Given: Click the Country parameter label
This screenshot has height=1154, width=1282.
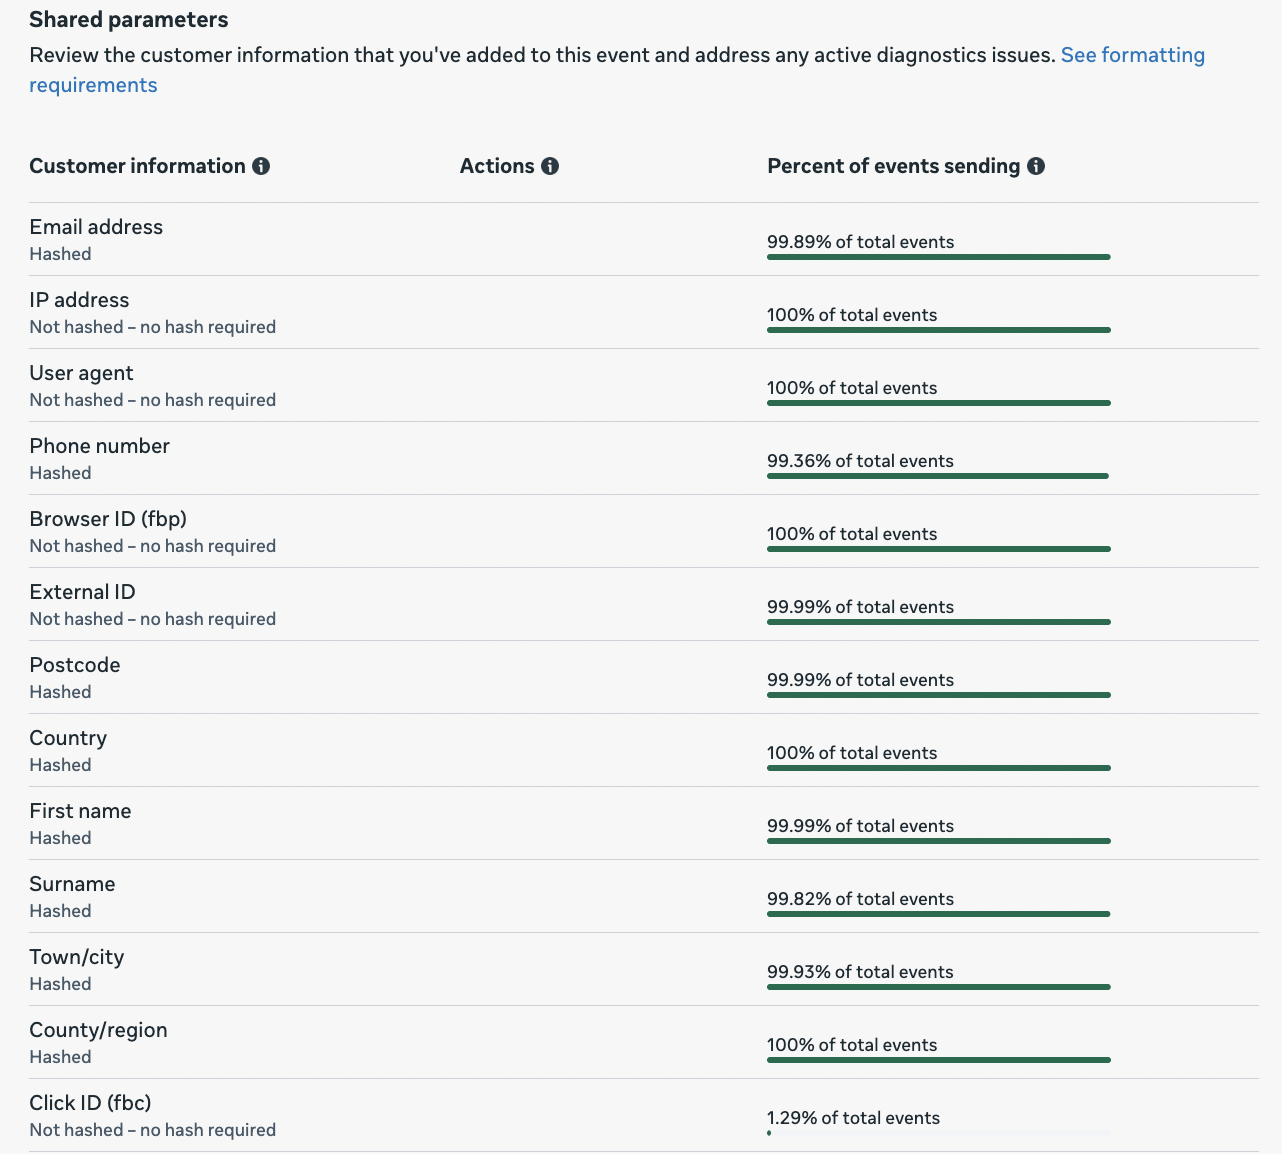Looking at the screenshot, I should coord(68,738).
